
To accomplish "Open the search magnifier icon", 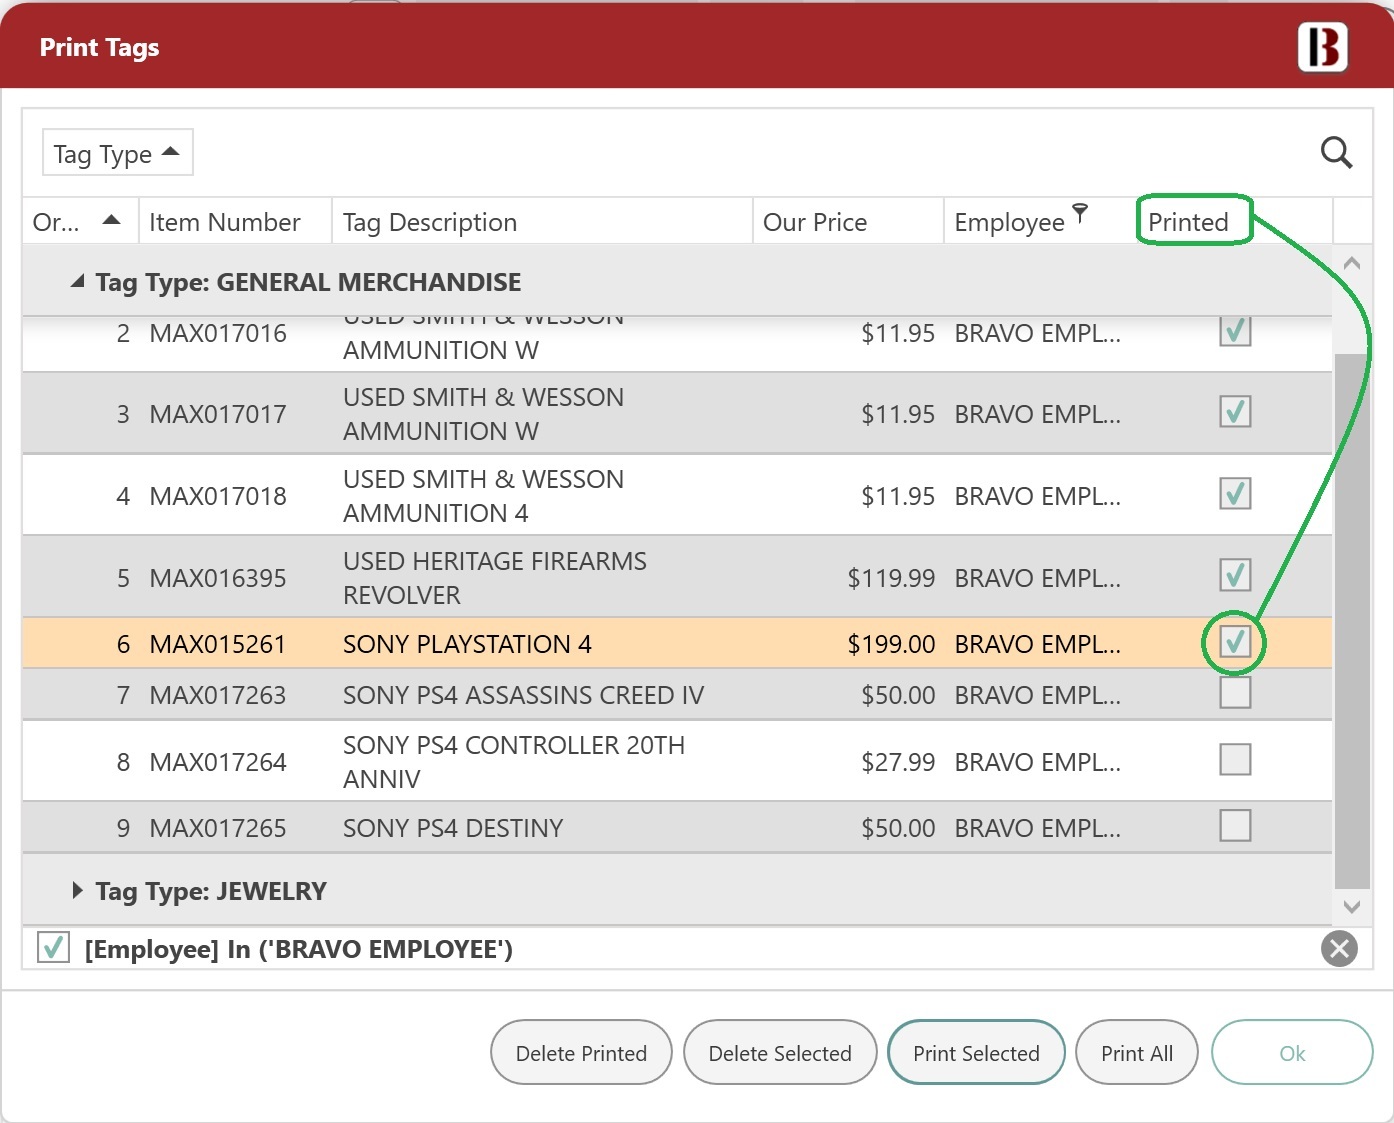I will [1336, 153].
